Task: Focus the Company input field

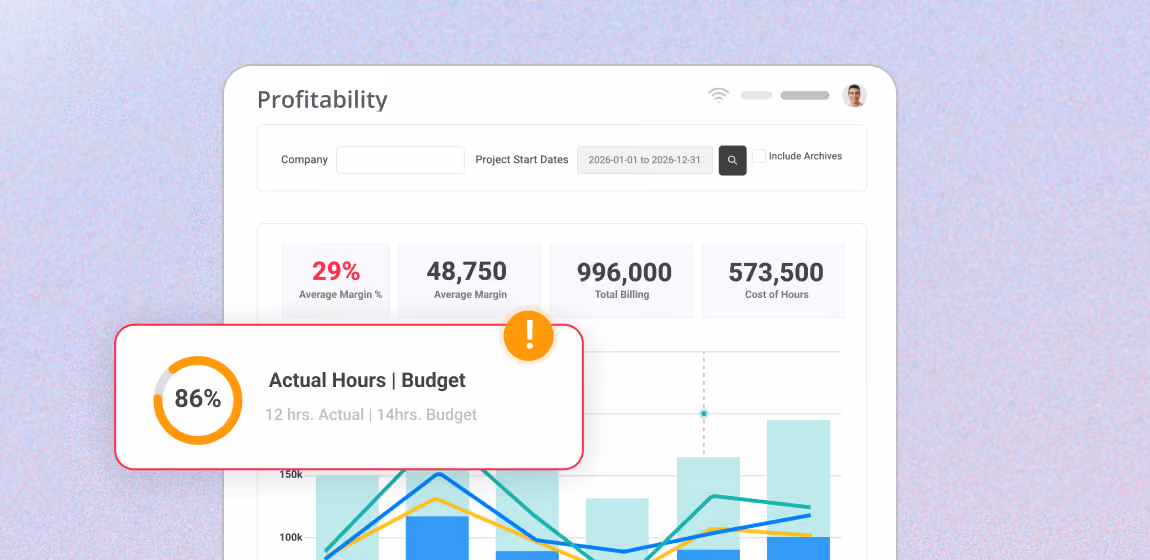Action: pyautogui.click(x=400, y=160)
